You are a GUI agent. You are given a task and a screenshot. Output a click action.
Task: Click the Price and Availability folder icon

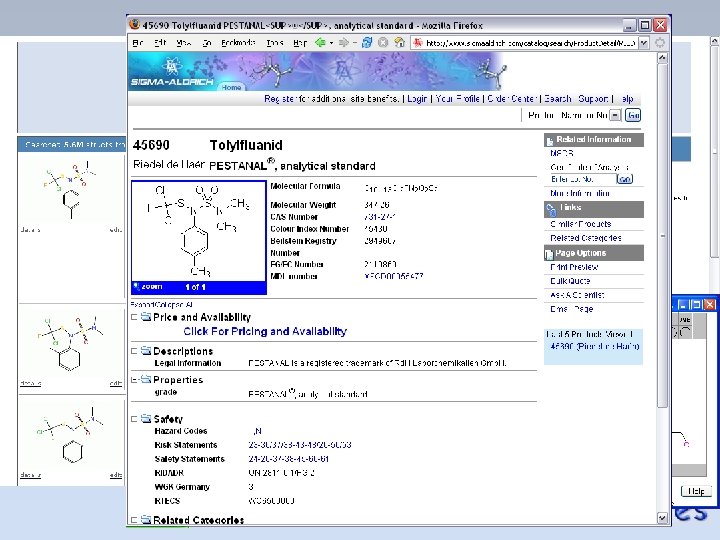pyautogui.click(x=146, y=316)
